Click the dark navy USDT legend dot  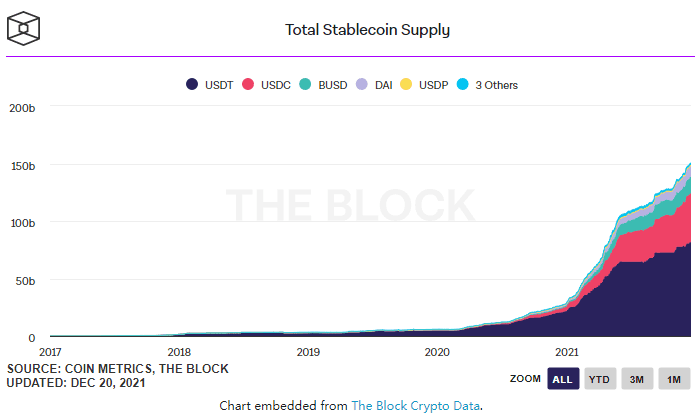click(x=192, y=84)
